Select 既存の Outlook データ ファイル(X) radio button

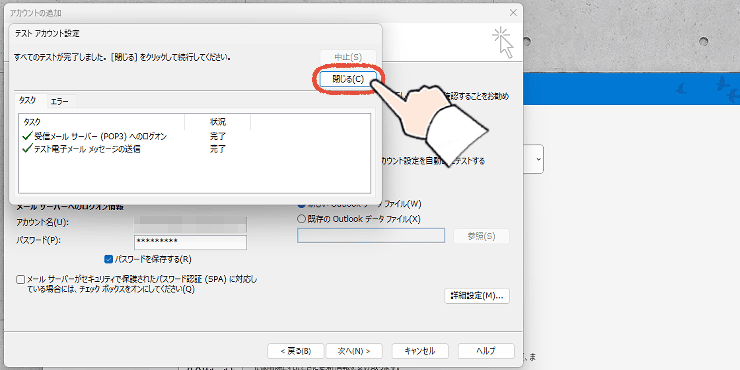click(301, 219)
